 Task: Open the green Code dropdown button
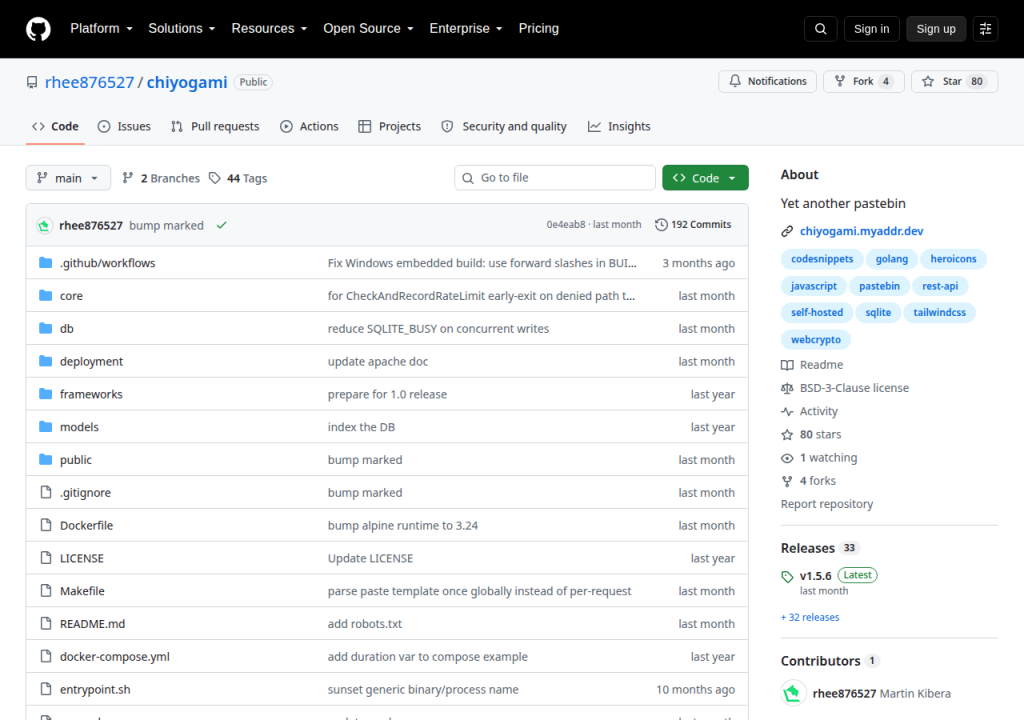(x=705, y=178)
